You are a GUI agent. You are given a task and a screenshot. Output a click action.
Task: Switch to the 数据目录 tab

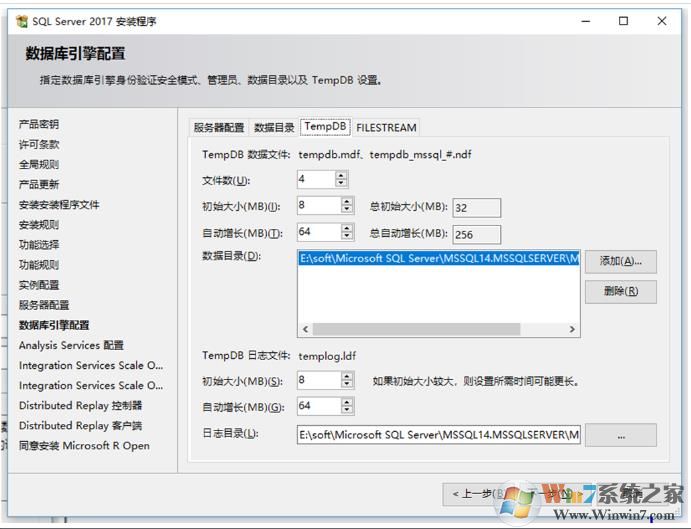click(x=274, y=127)
